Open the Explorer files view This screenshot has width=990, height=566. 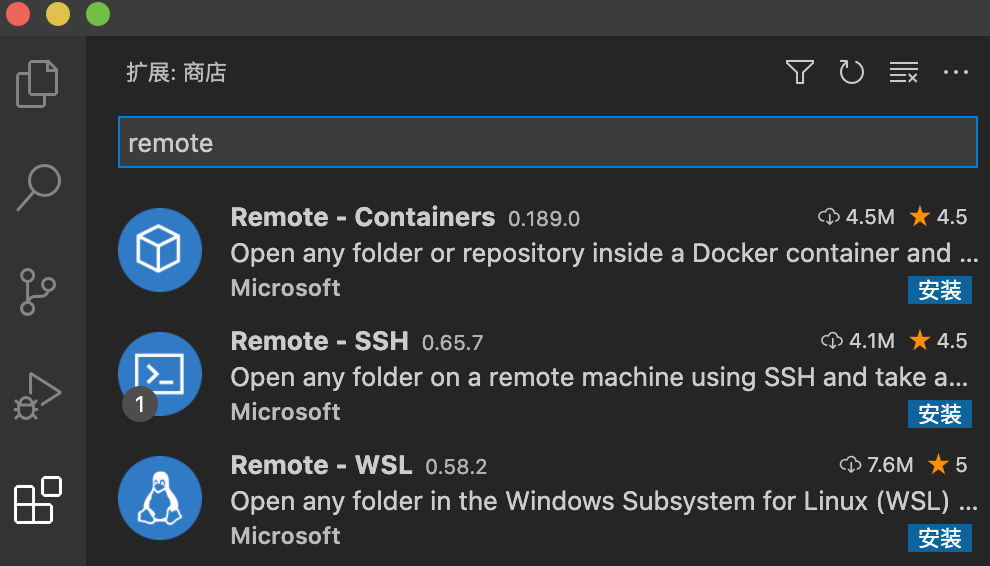pyautogui.click(x=38, y=84)
